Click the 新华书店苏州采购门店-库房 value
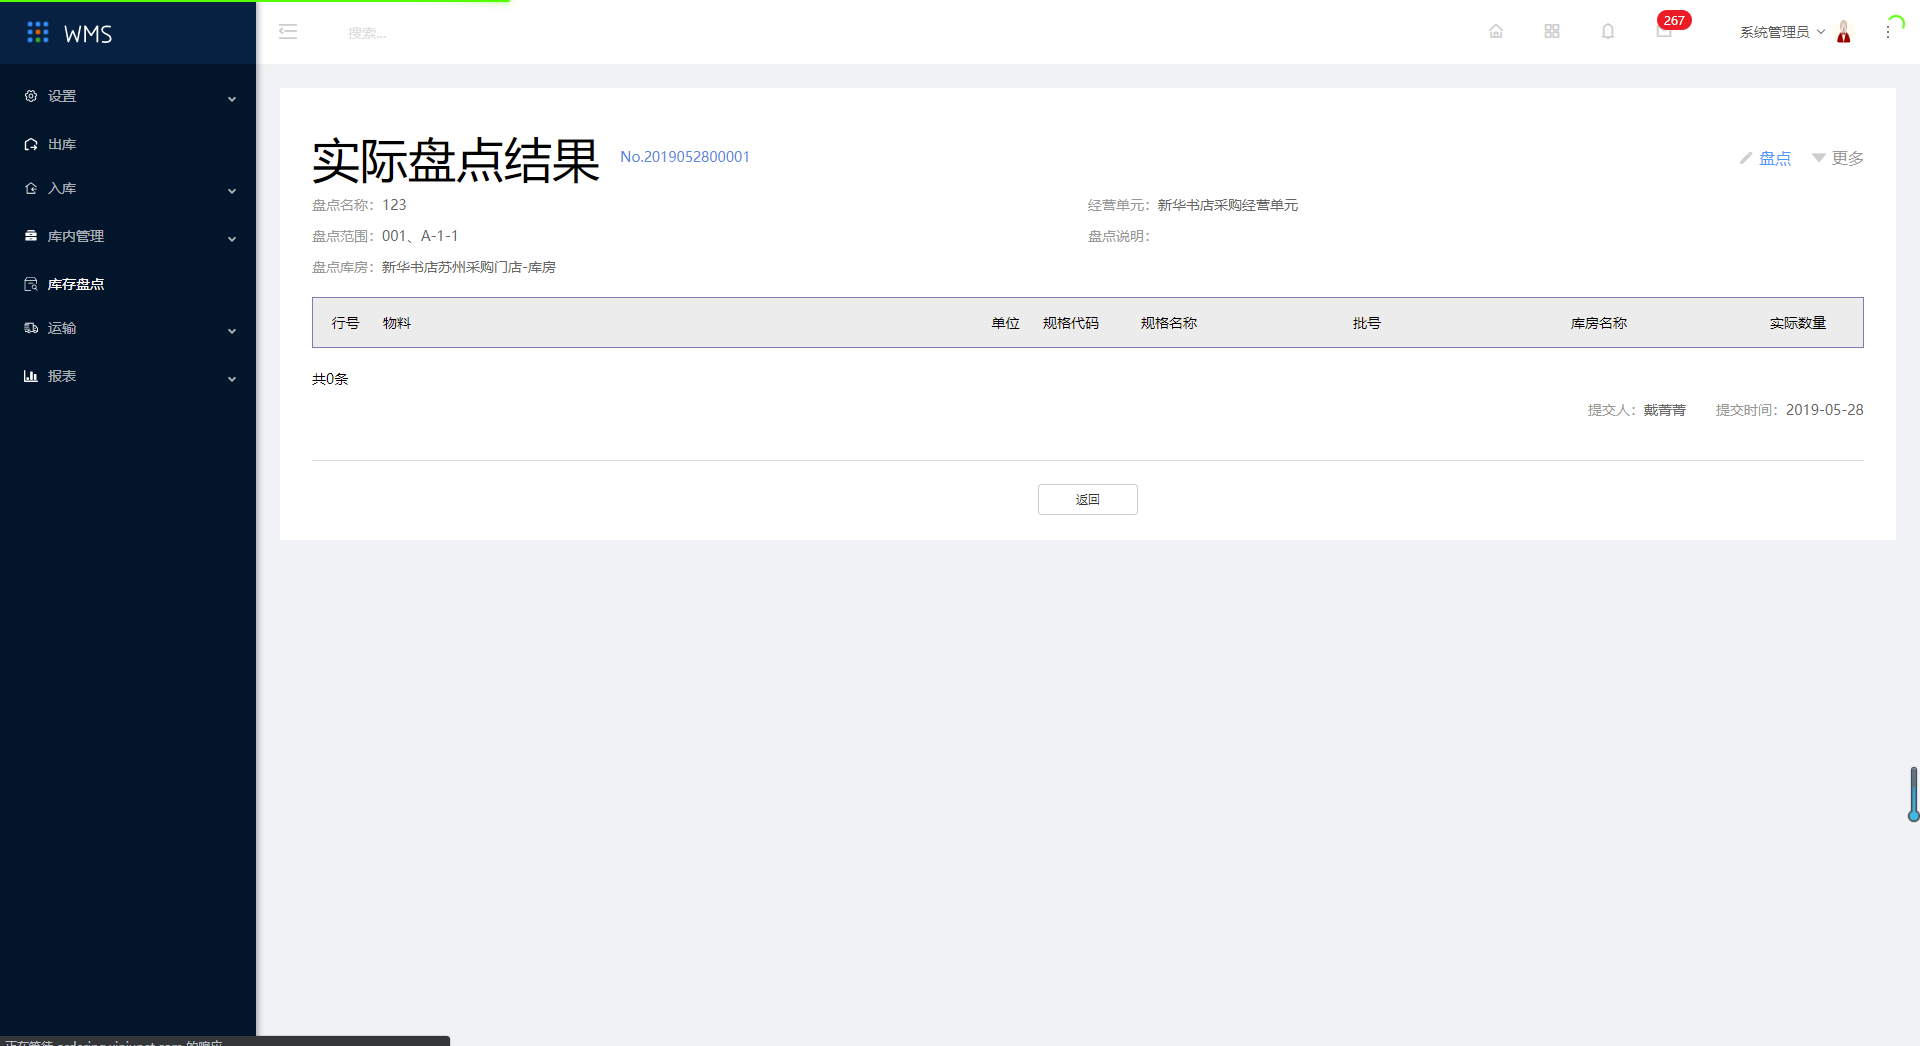 pyautogui.click(x=469, y=267)
